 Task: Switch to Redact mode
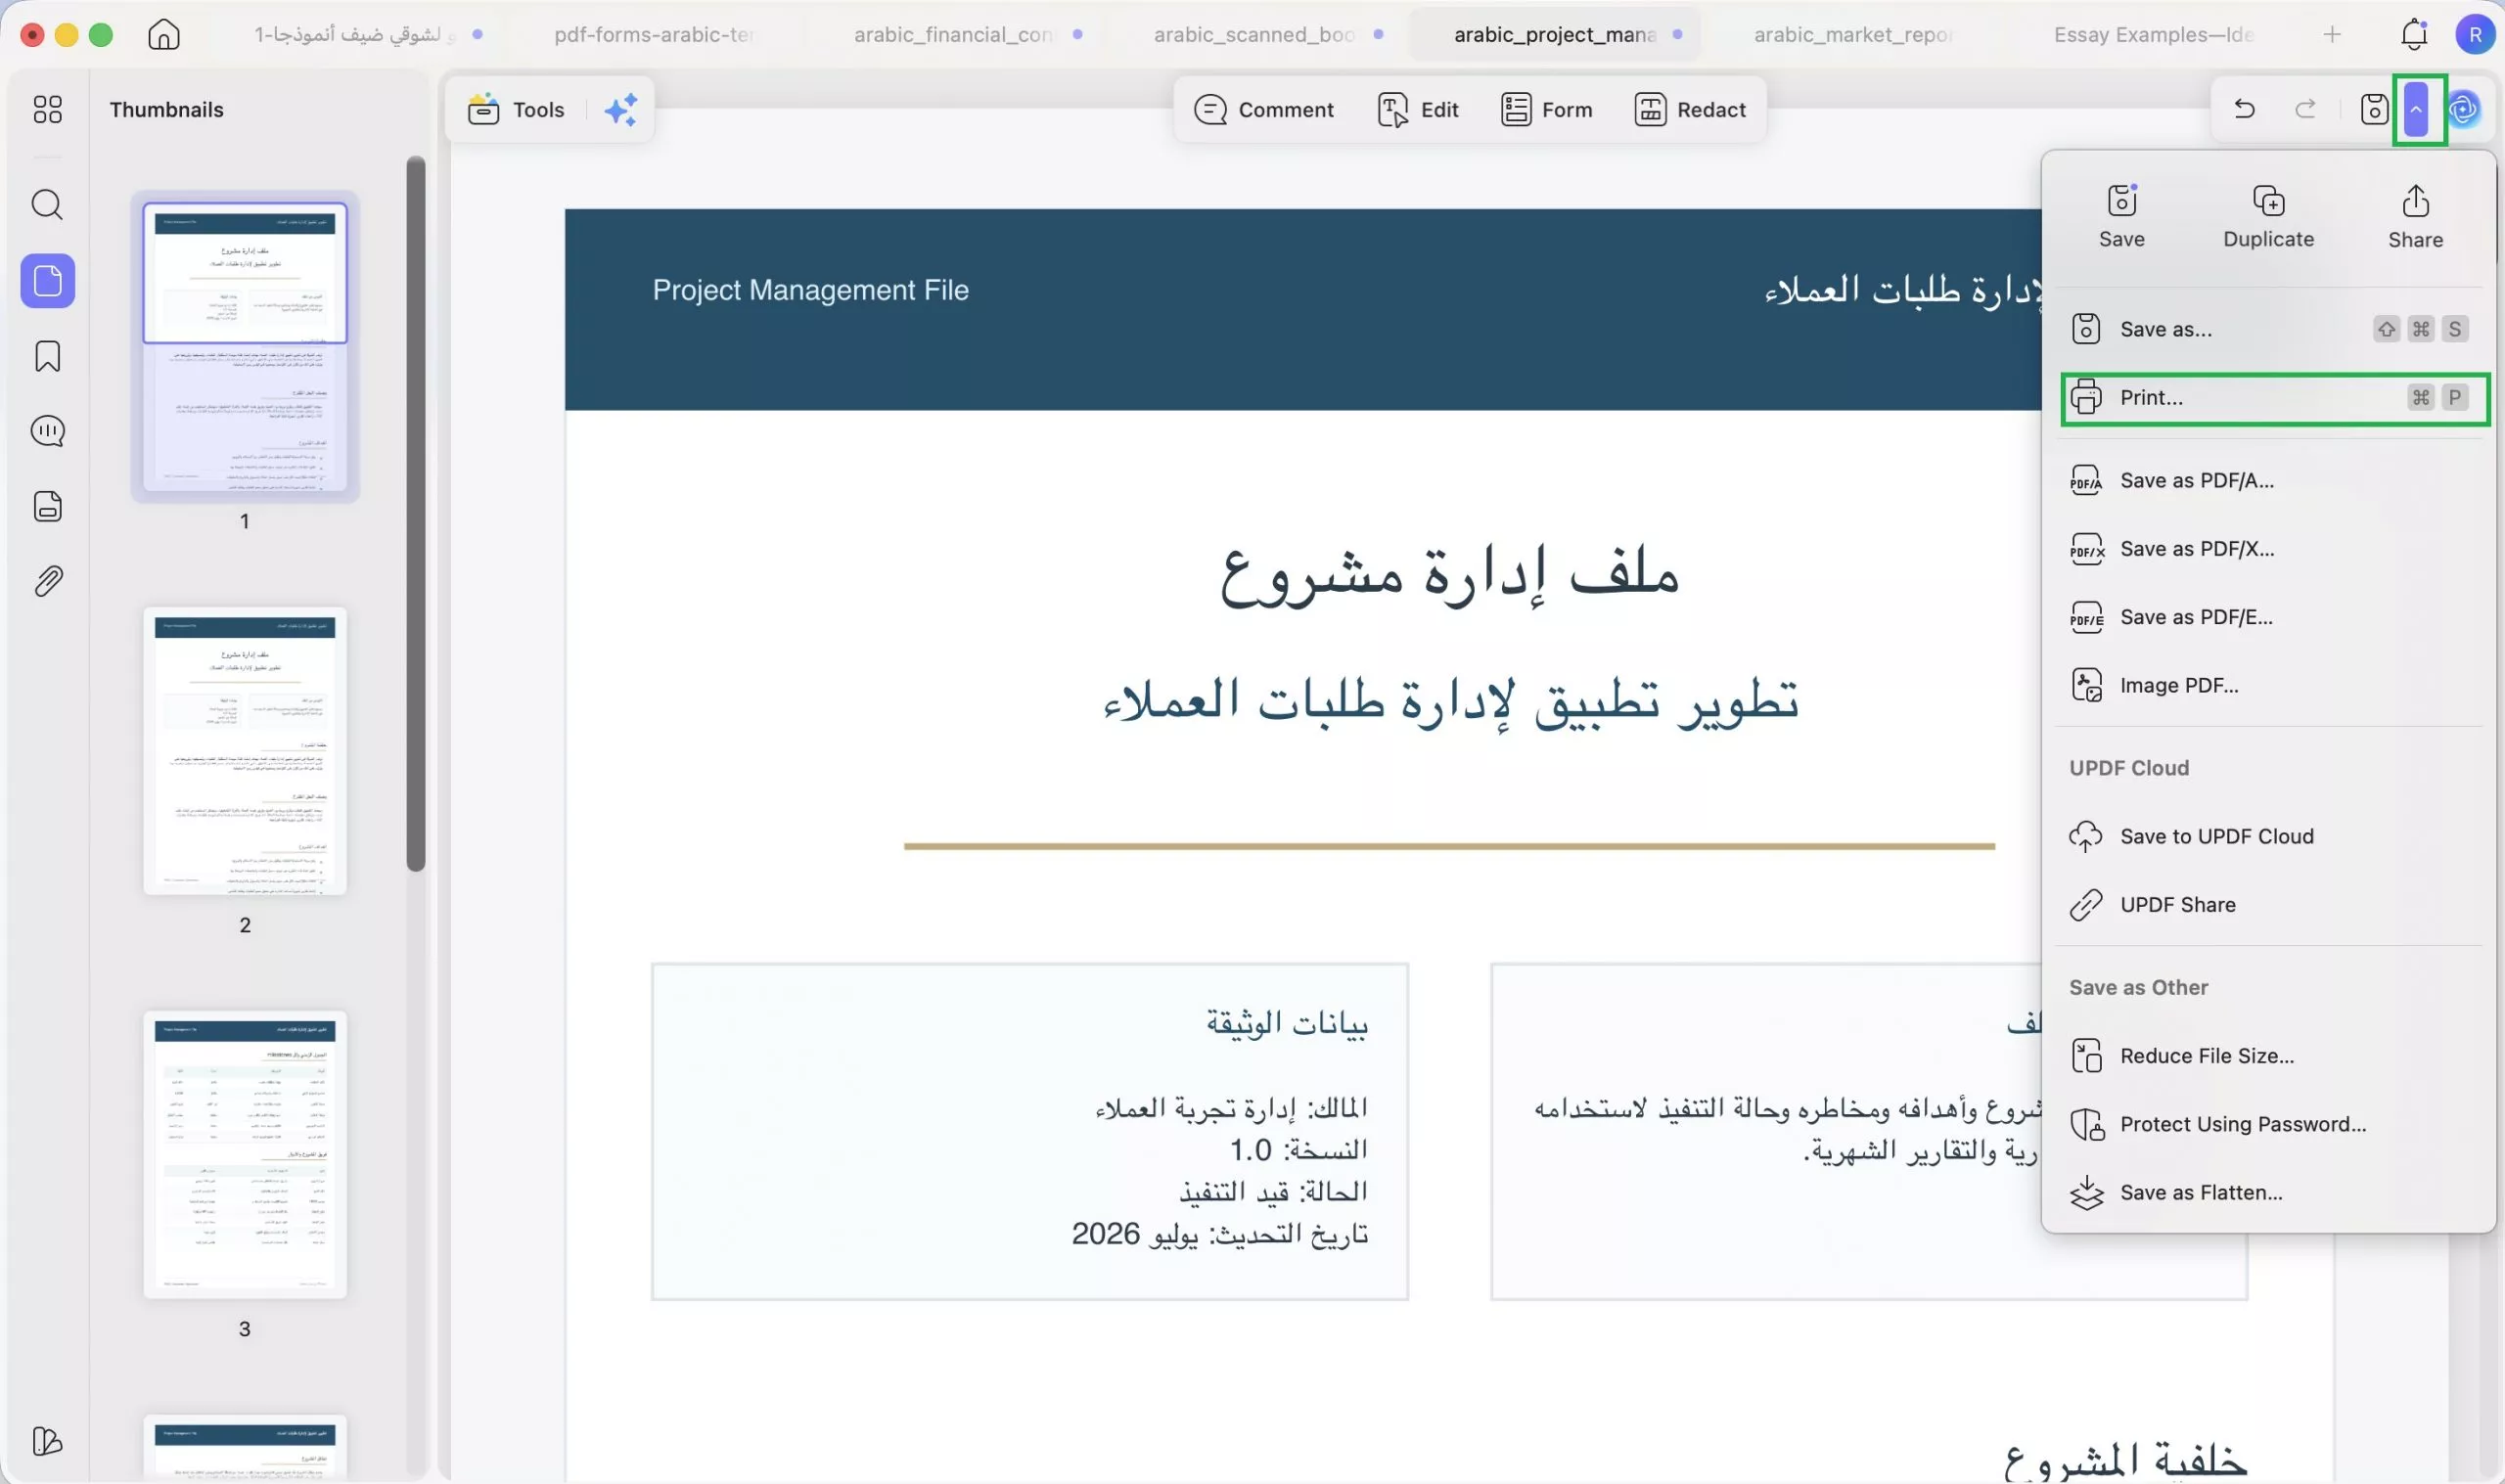(x=1690, y=109)
